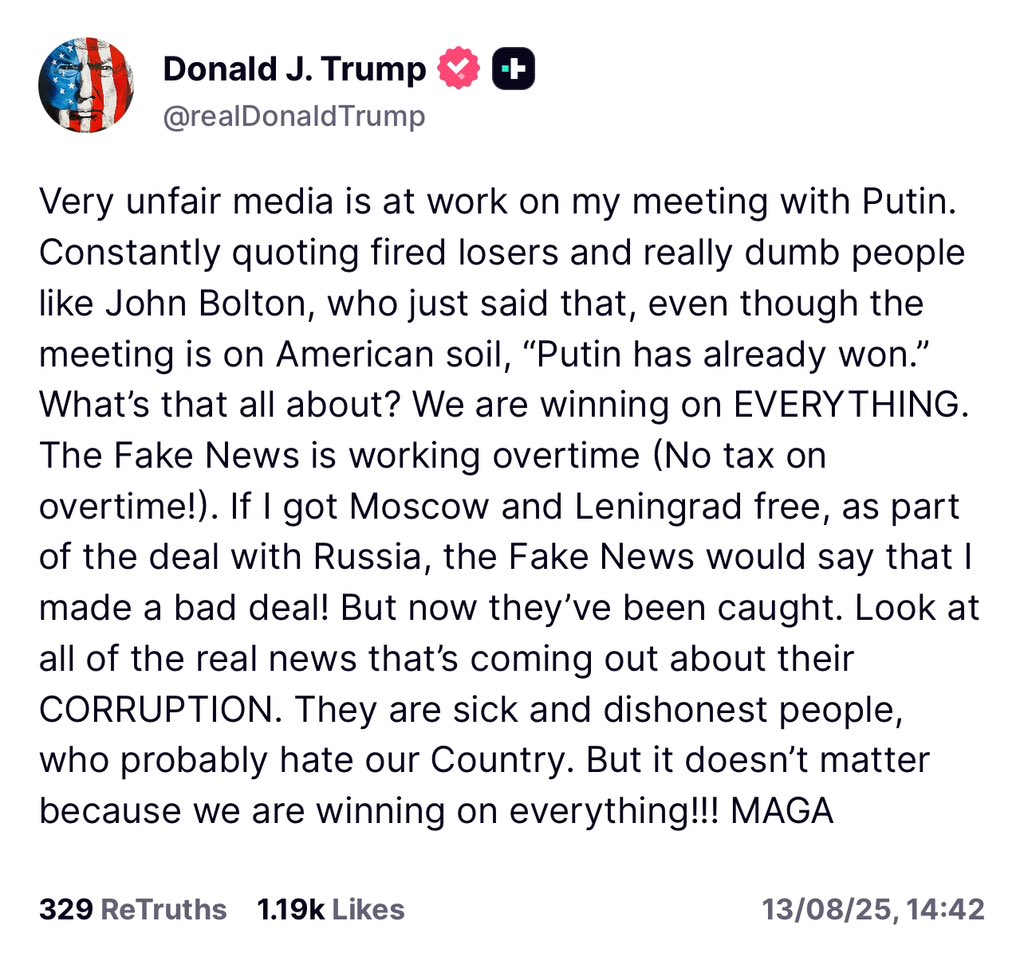Screen dimensions: 1024x968
Task: Click the 13/08/25 post date
Action: click(828, 910)
